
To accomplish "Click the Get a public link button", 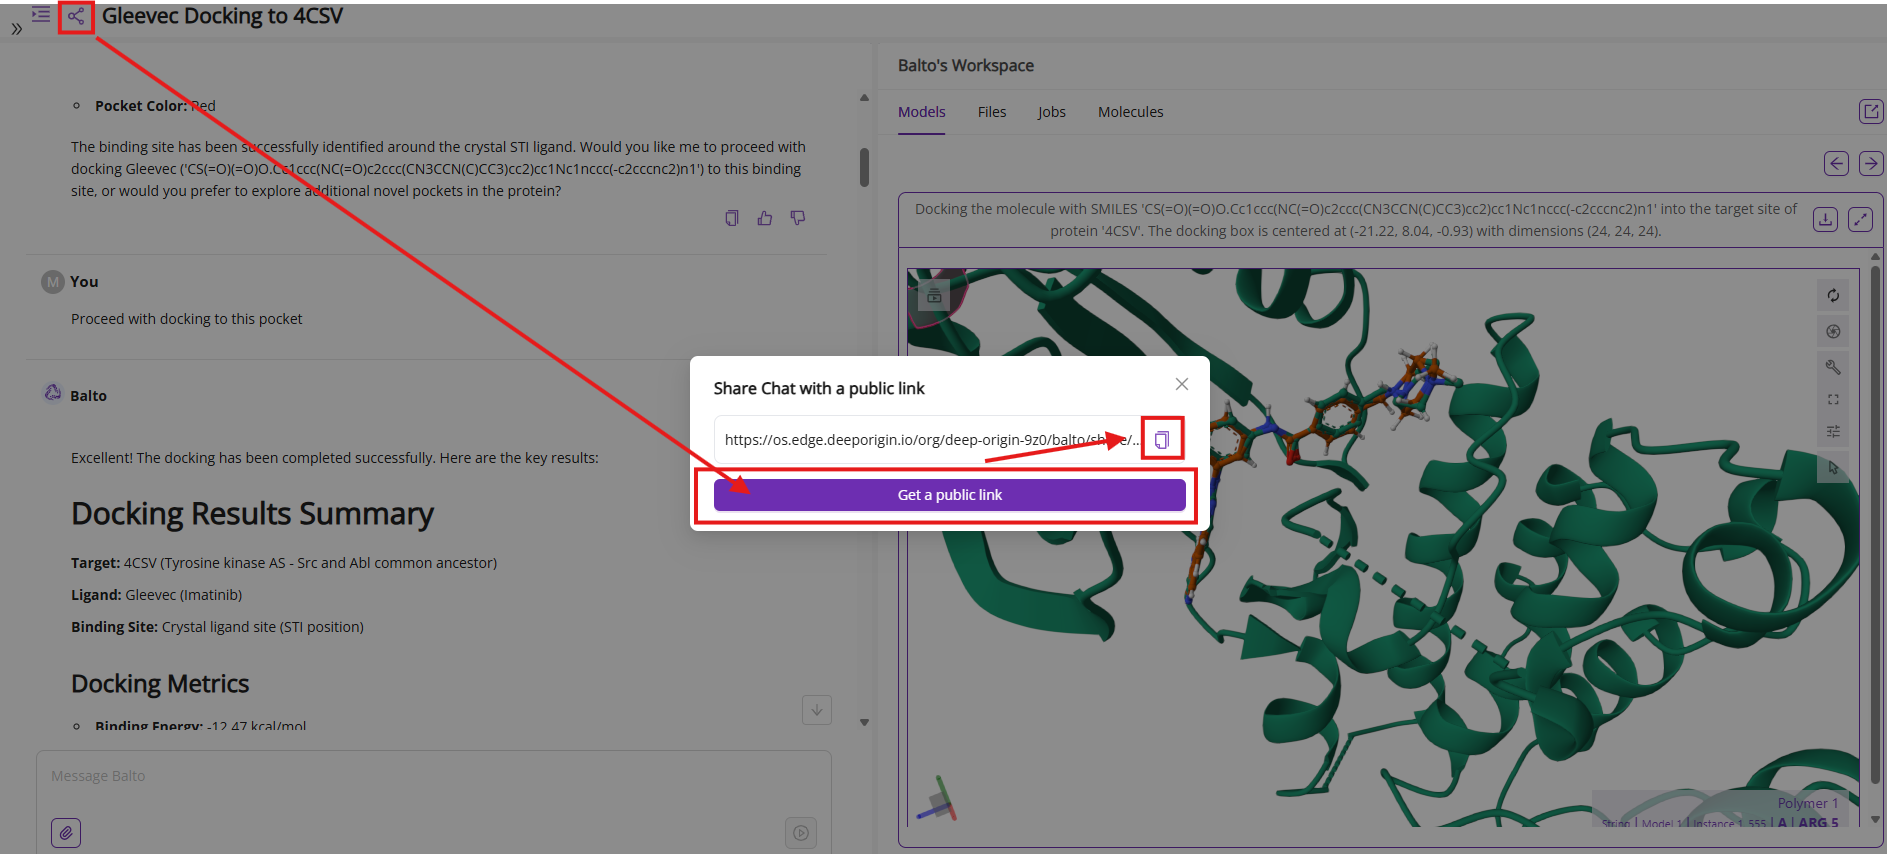I will pyautogui.click(x=949, y=495).
